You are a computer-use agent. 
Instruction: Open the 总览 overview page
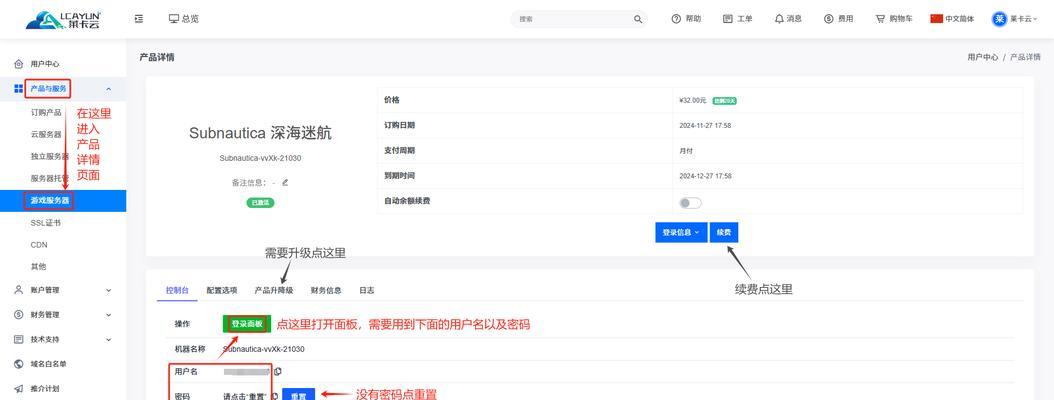184,19
